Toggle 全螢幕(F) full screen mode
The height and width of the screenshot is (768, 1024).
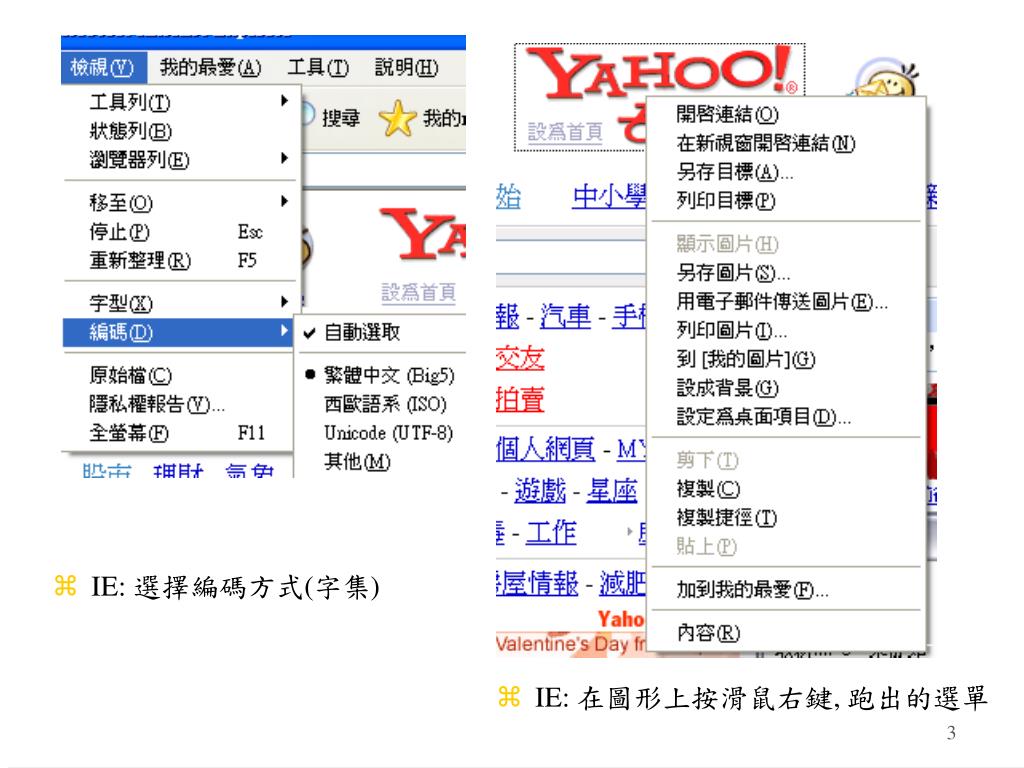178,432
